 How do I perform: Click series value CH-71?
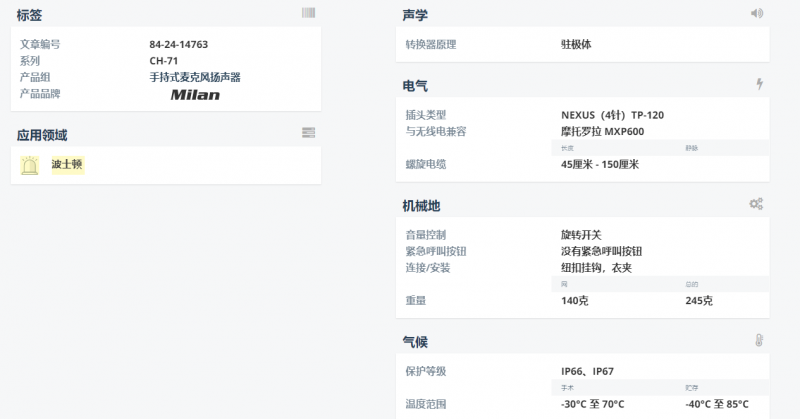[x=164, y=60]
